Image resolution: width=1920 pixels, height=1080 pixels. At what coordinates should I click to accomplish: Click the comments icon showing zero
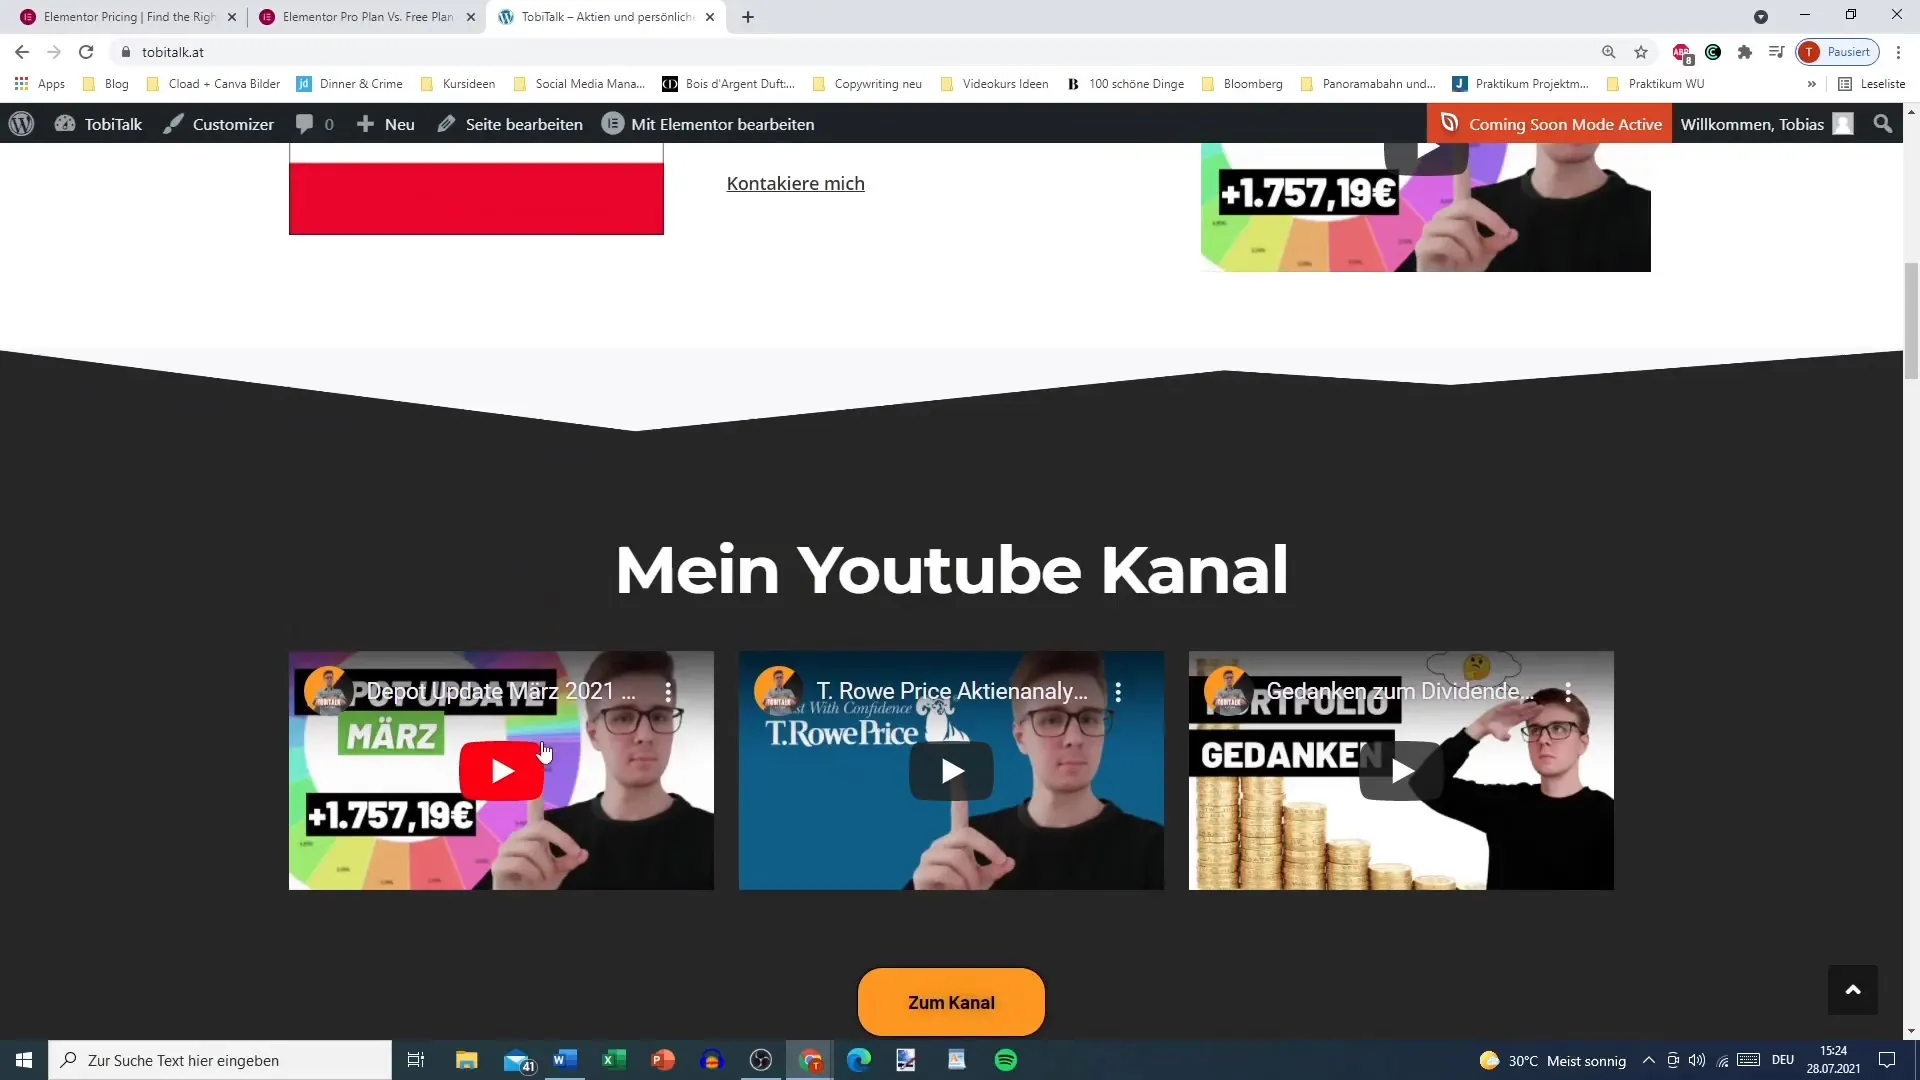[x=315, y=124]
